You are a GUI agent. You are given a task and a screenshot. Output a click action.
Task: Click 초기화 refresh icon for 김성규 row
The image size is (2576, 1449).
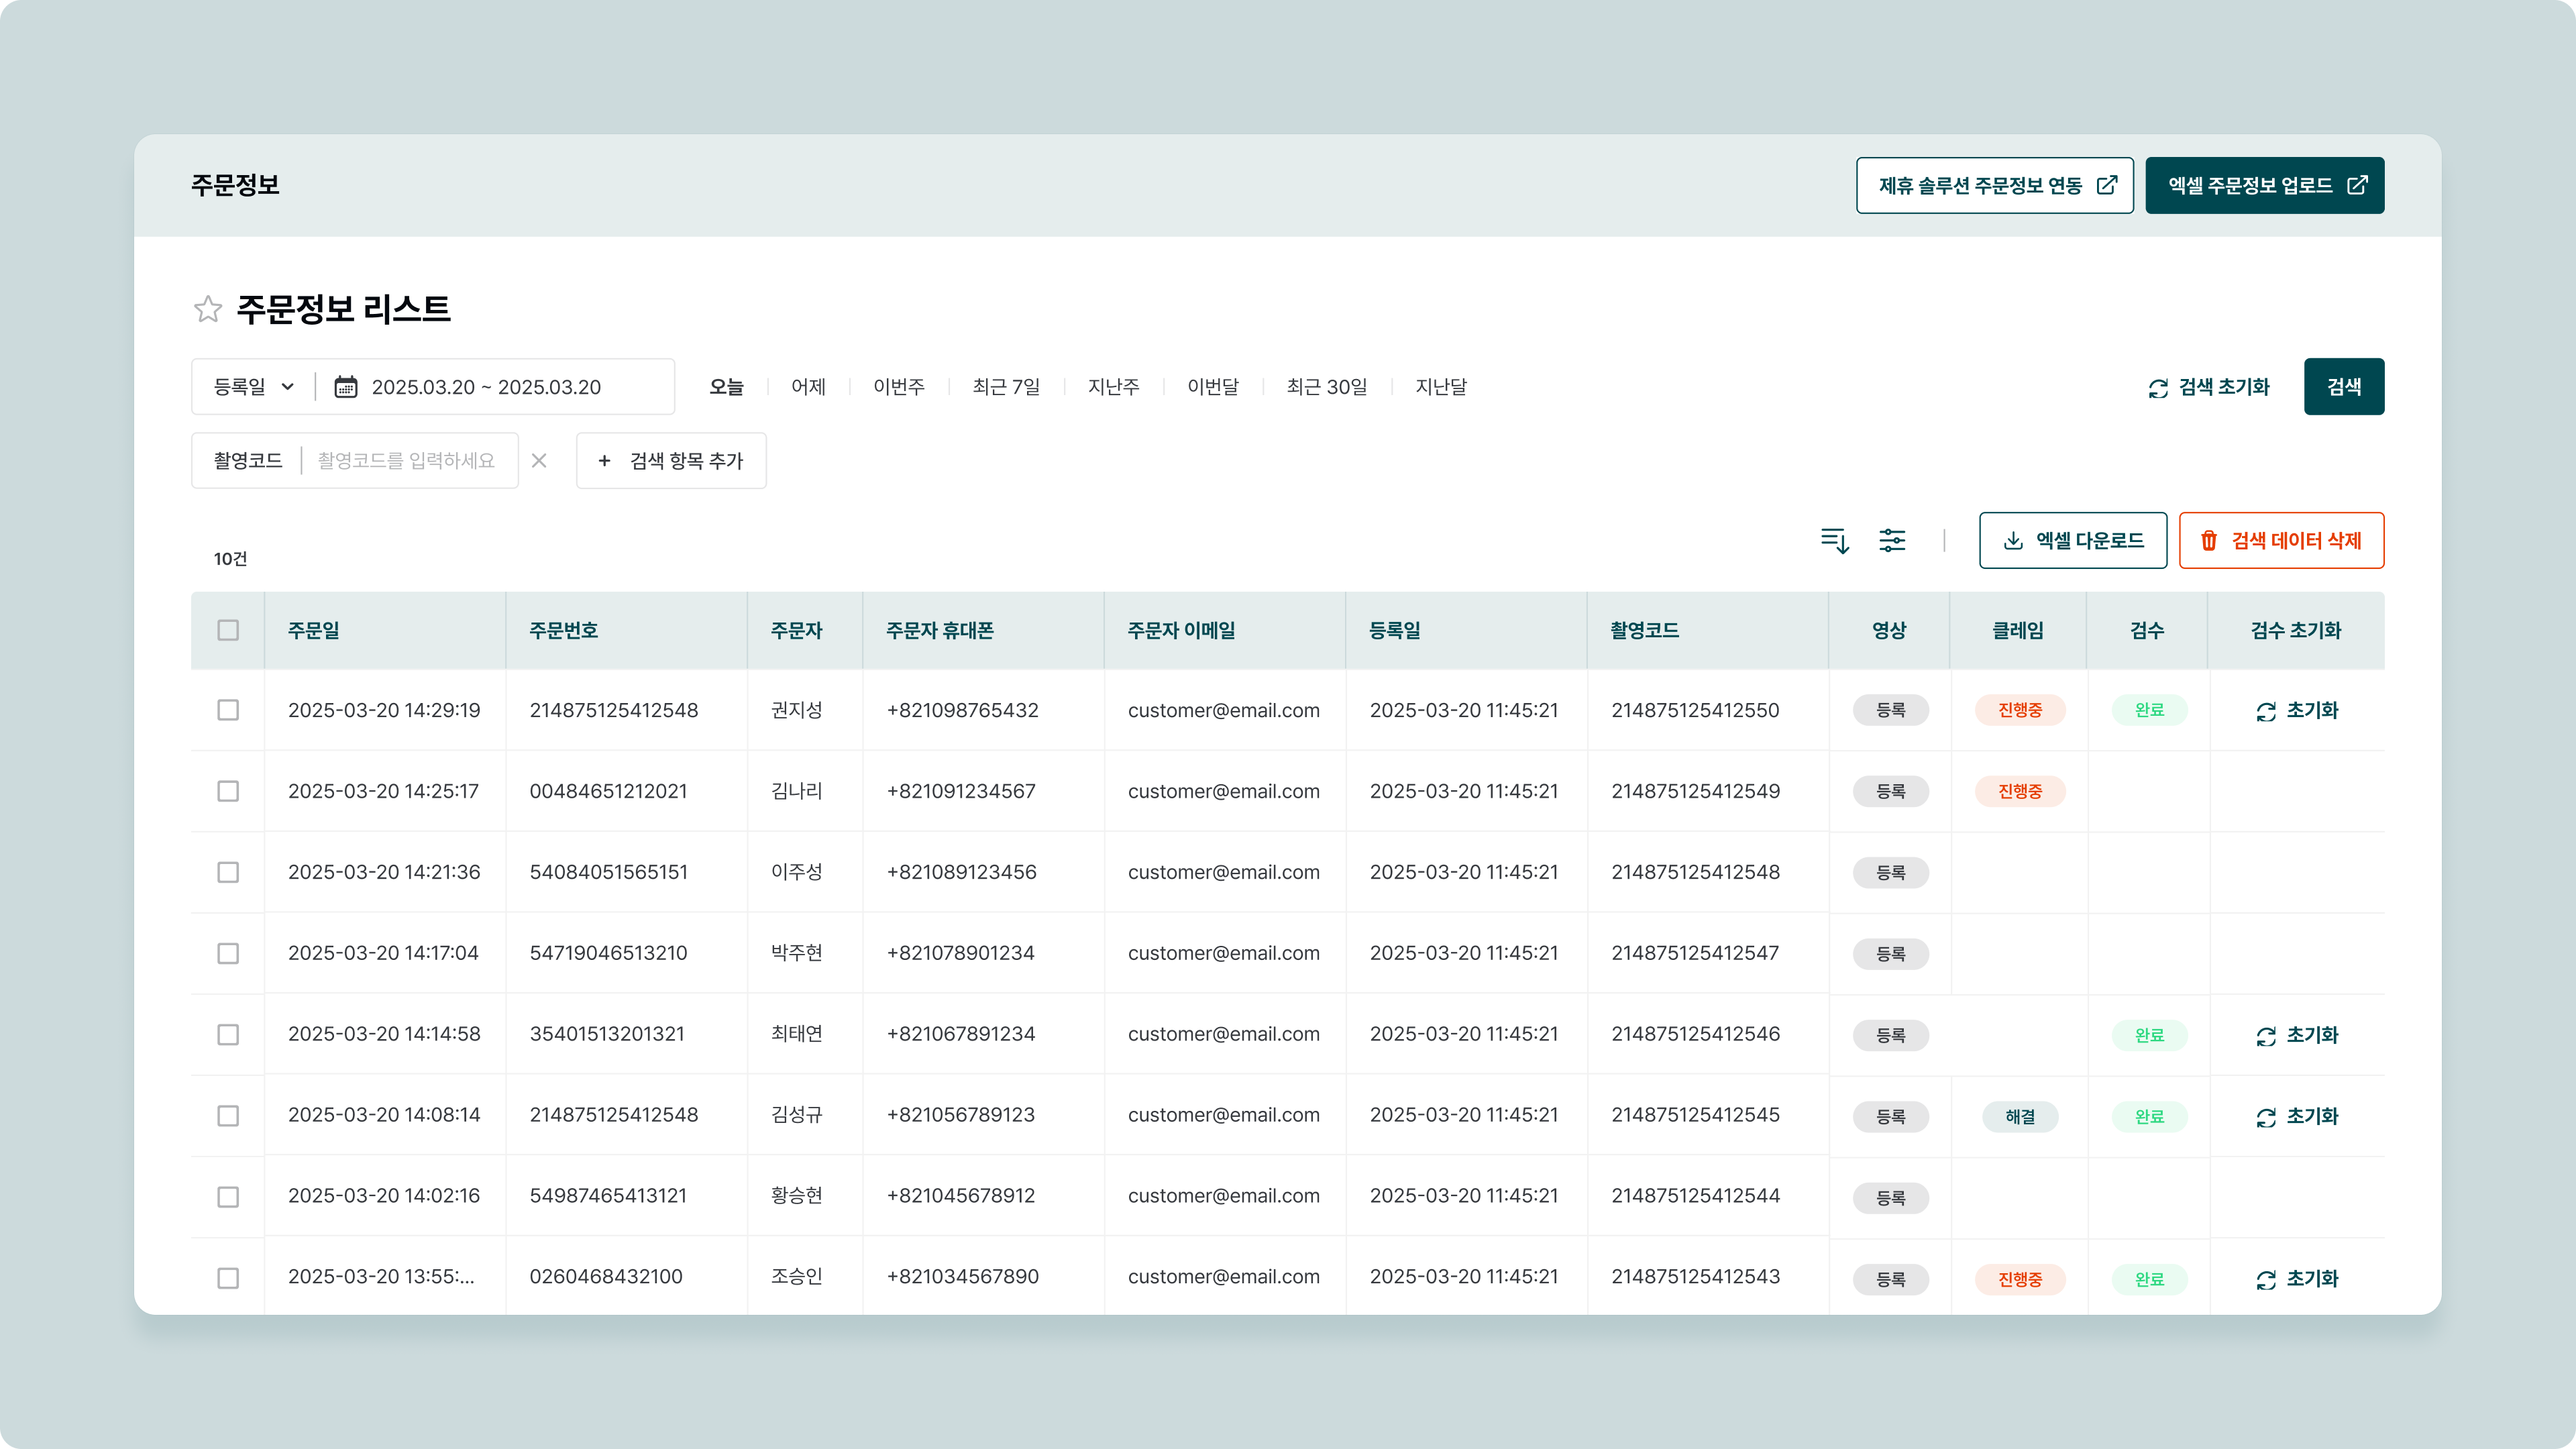pos(2266,1117)
